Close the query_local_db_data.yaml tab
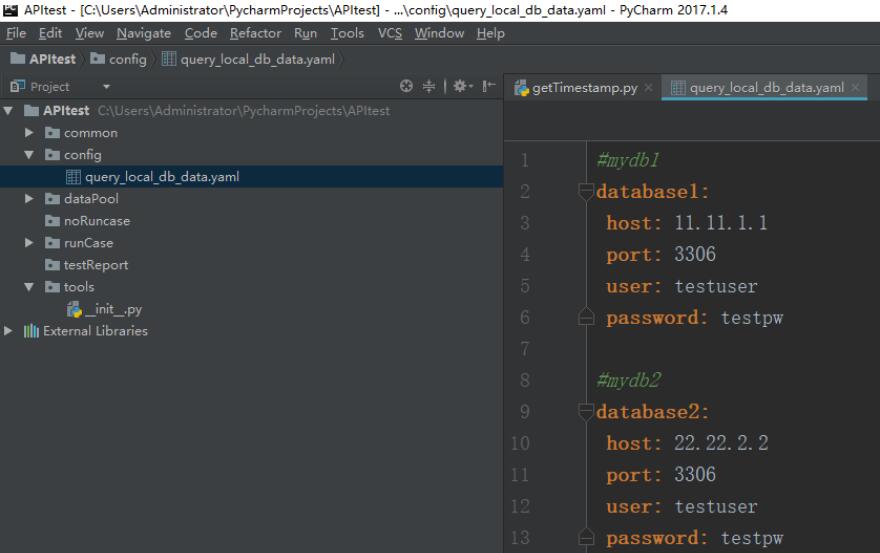The image size is (880, 553). tap(855, 88)
